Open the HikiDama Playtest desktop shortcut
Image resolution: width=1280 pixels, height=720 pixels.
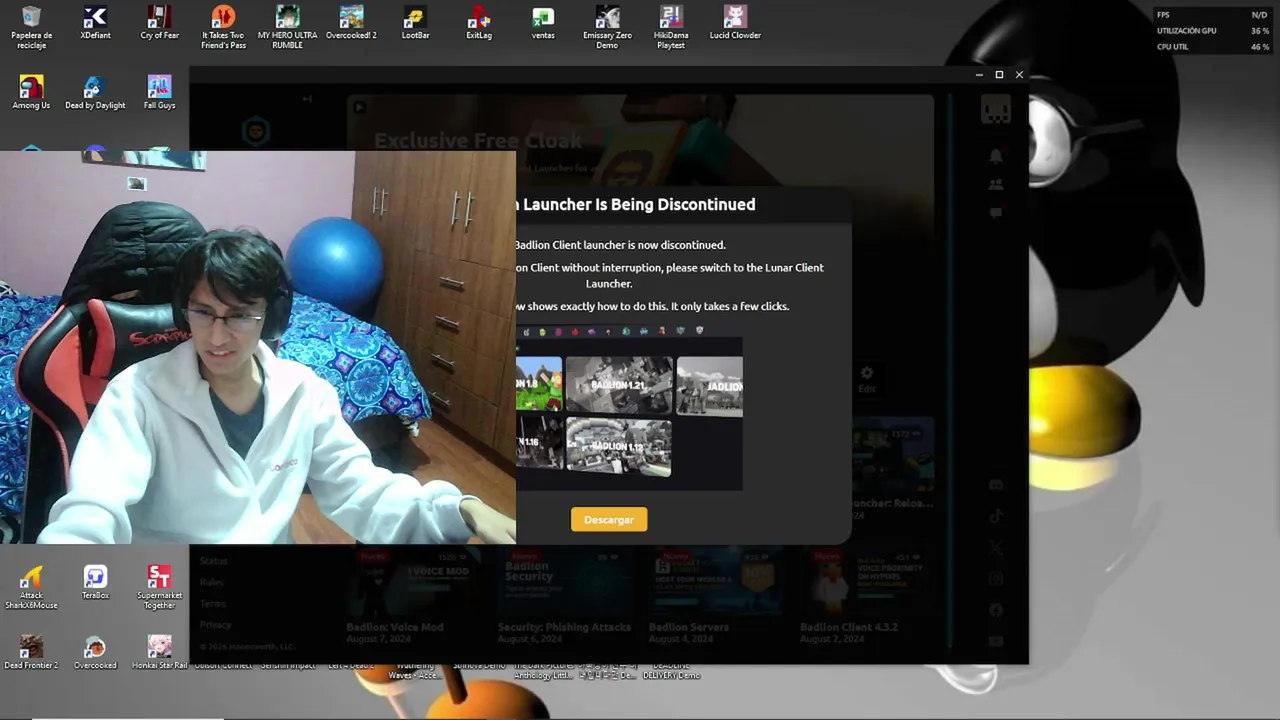(671, 27)
